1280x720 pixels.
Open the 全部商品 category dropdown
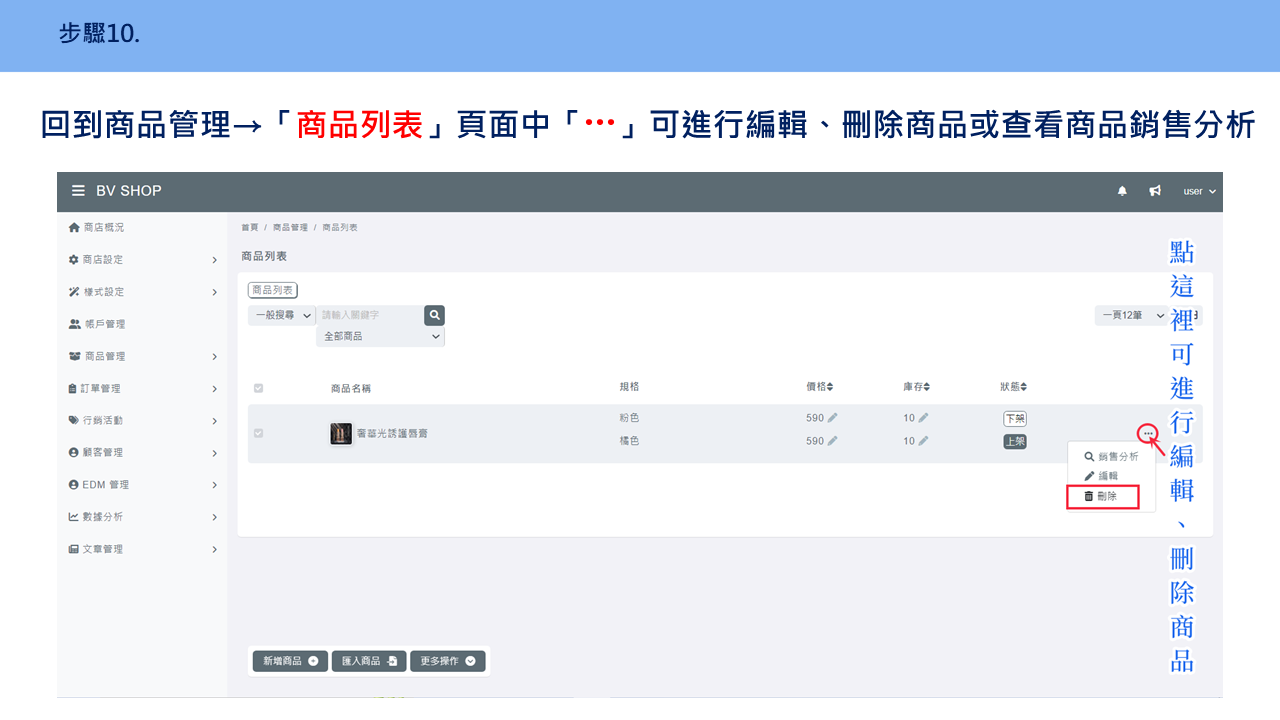[x=380, y=337]
